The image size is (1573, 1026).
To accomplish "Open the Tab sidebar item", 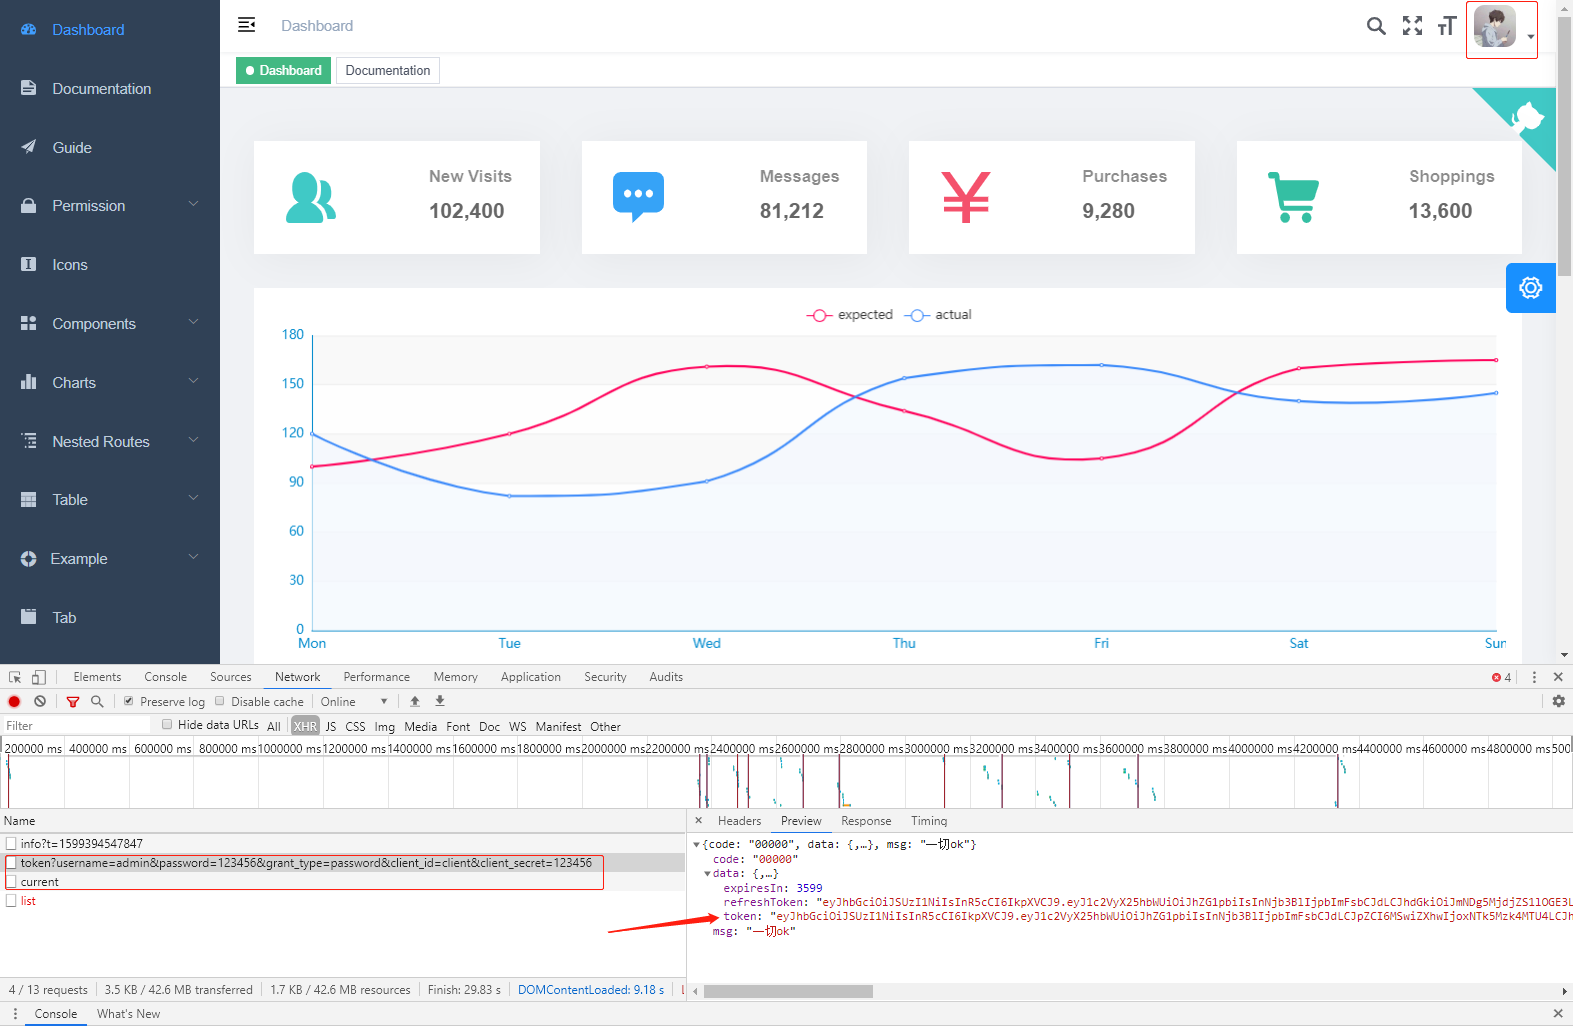I will [x=110, y=618].
